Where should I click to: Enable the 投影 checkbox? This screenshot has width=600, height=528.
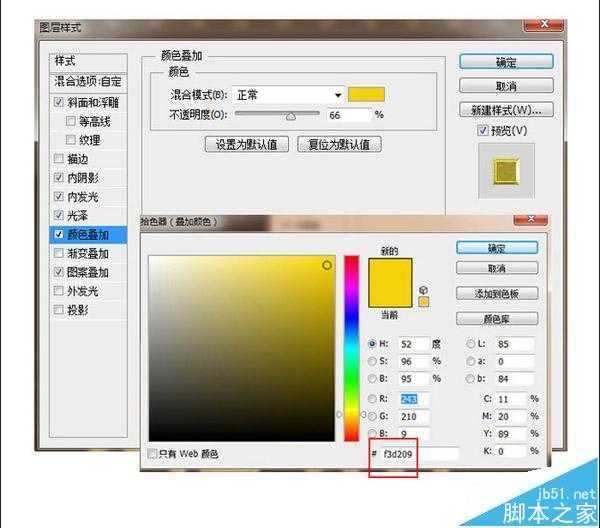(x=59, y=310)
